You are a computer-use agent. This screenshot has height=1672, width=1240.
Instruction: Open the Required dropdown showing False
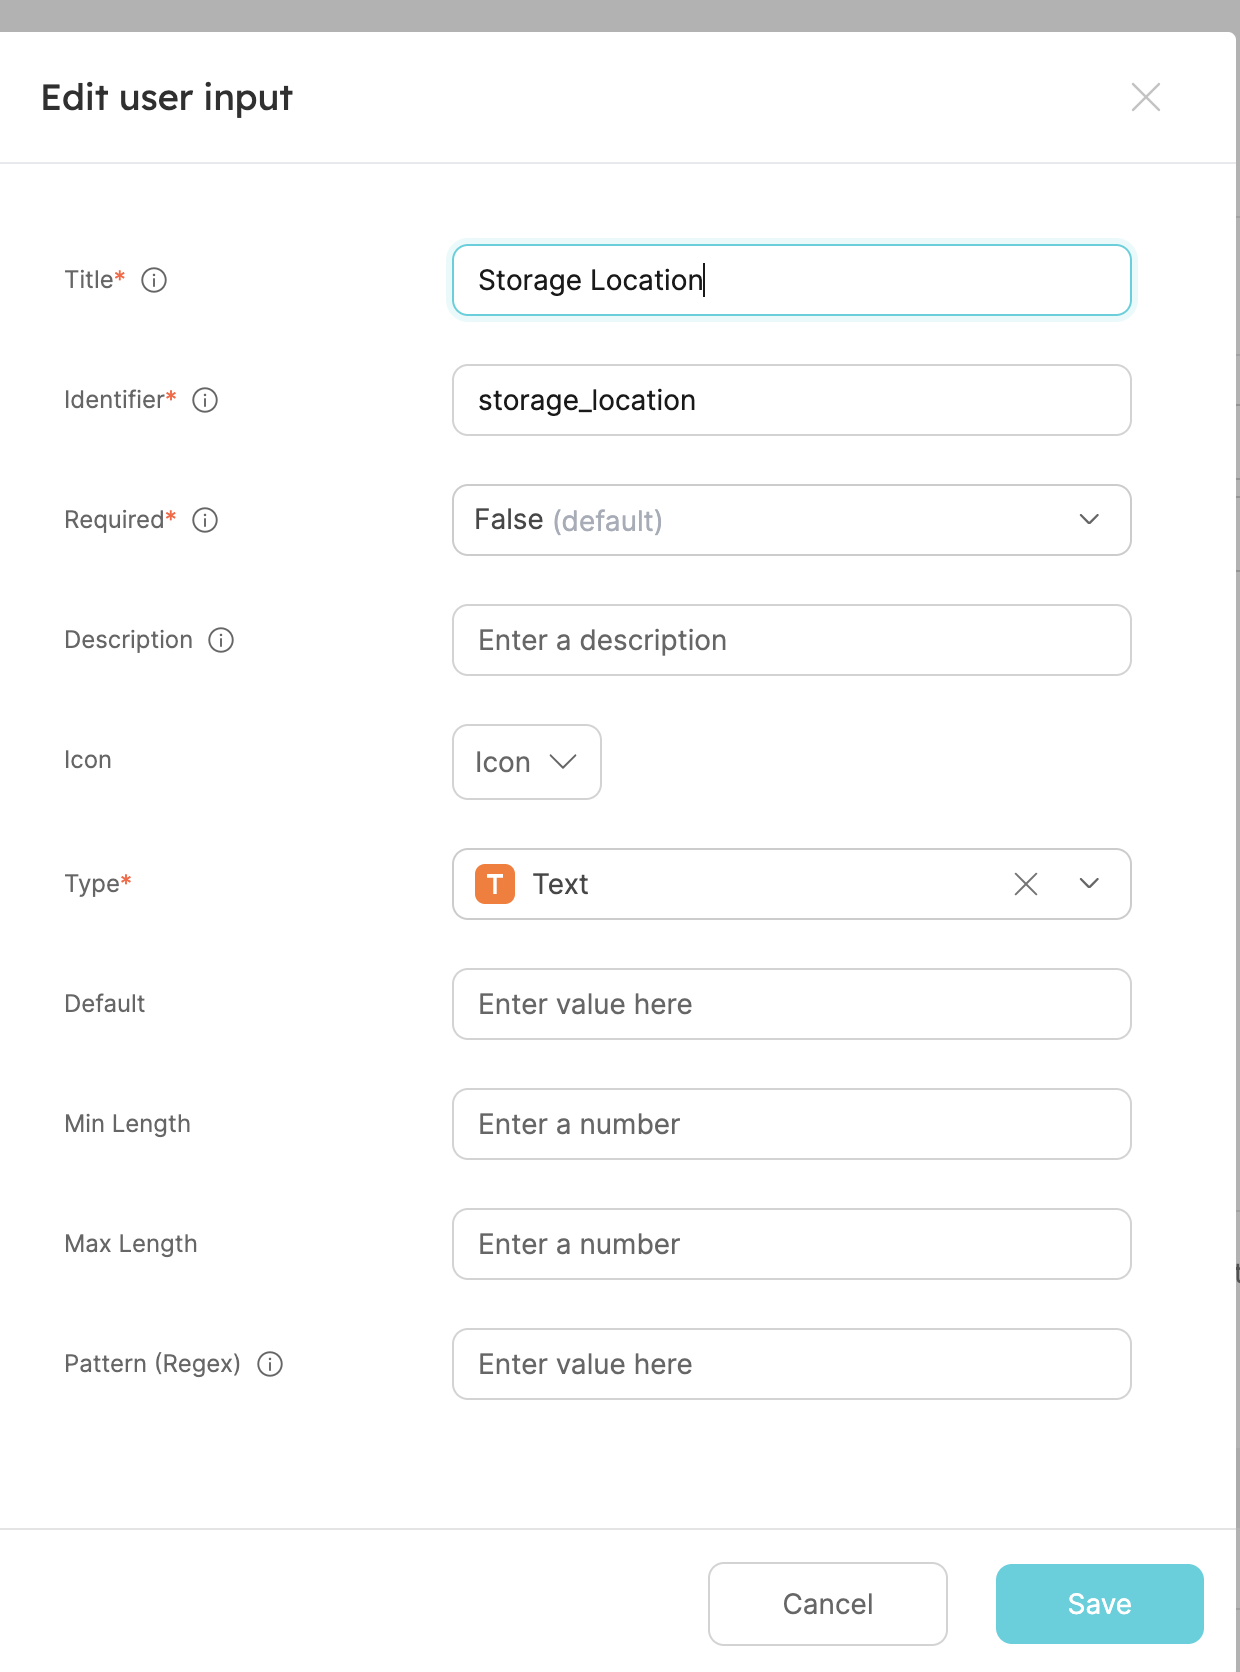tap(792, 520)
